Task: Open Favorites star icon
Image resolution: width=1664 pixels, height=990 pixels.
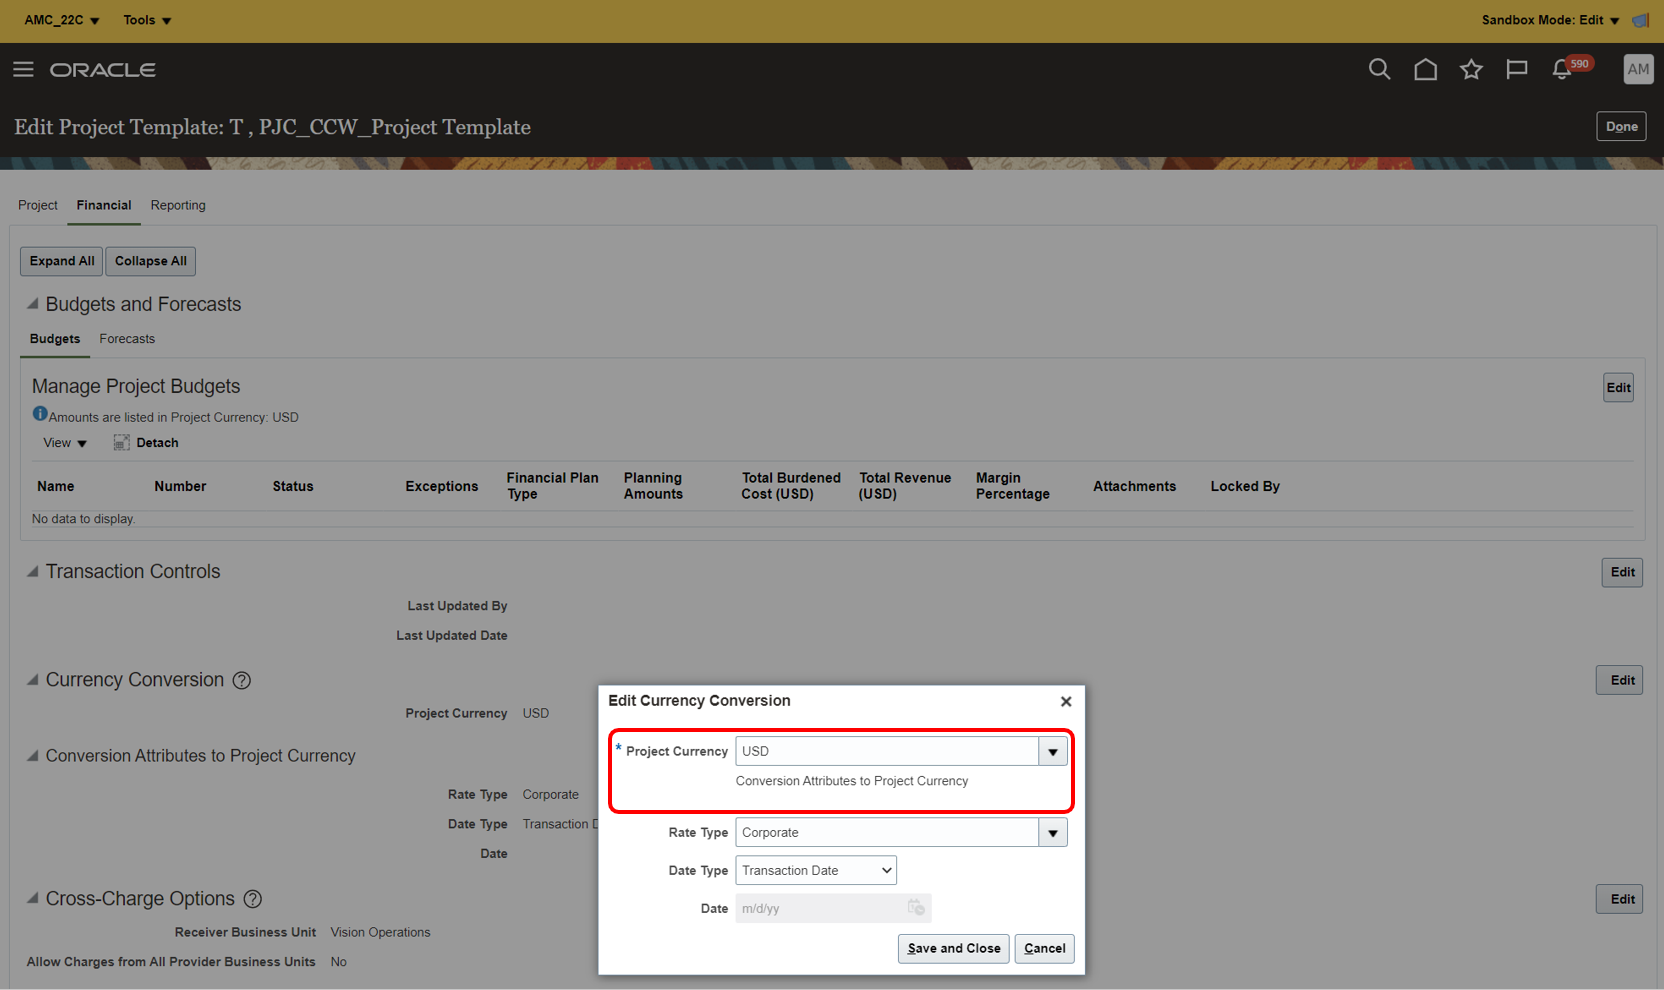Action: click(x=1471, y=69)
